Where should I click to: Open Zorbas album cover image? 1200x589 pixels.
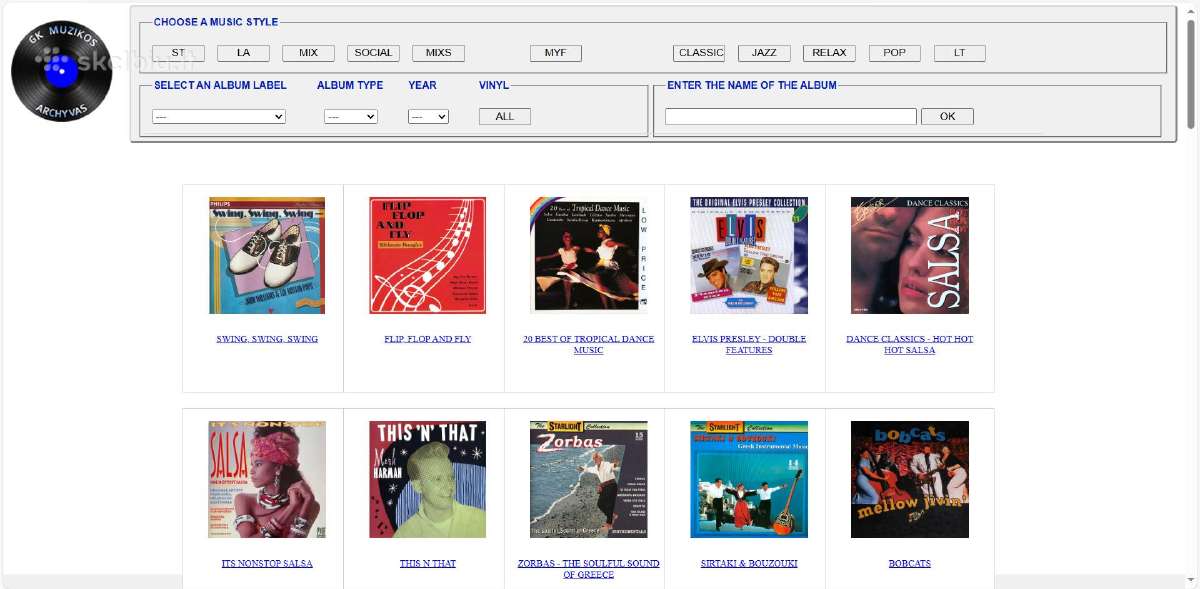pyautogui.click(x=589, y=479)
